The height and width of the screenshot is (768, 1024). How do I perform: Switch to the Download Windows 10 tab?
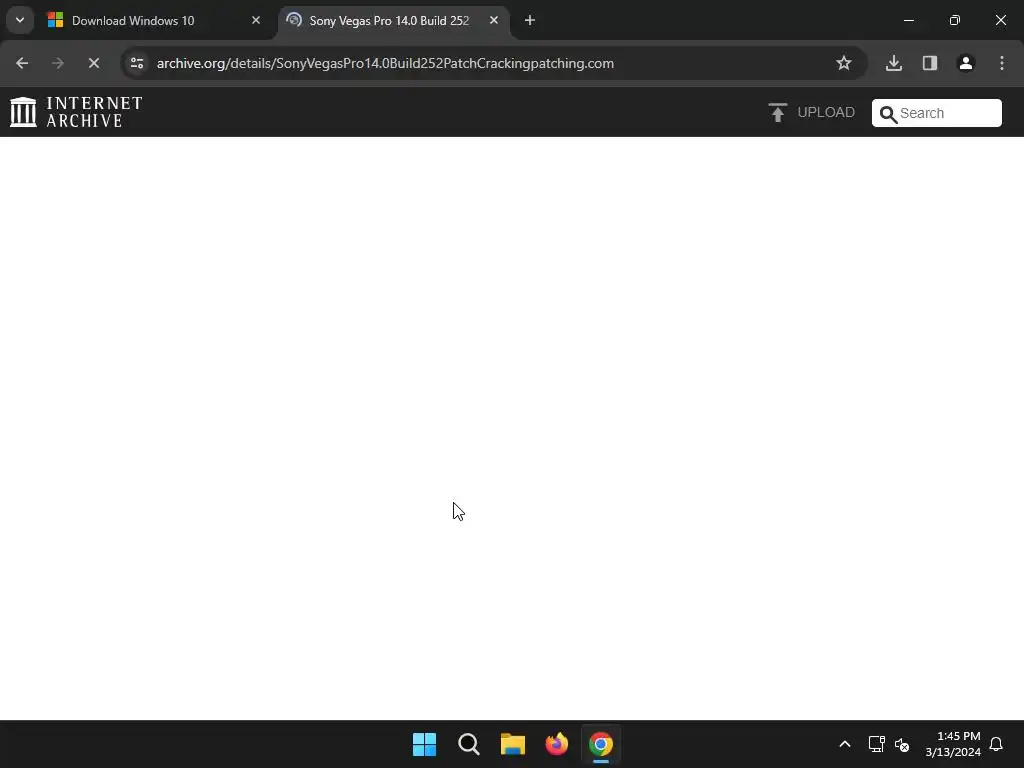(x=155, y=20)
